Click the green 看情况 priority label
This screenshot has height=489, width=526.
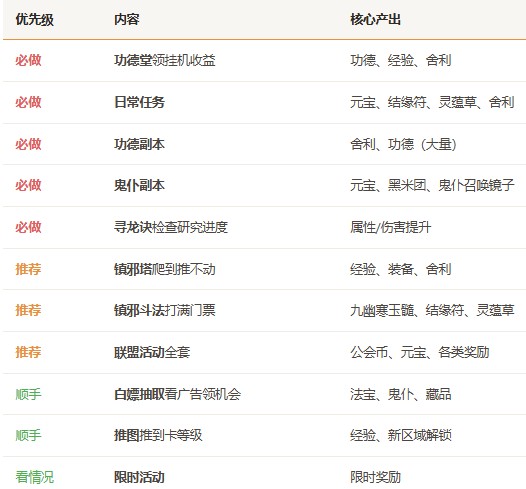pyautogui.click(x=35, y=477)
